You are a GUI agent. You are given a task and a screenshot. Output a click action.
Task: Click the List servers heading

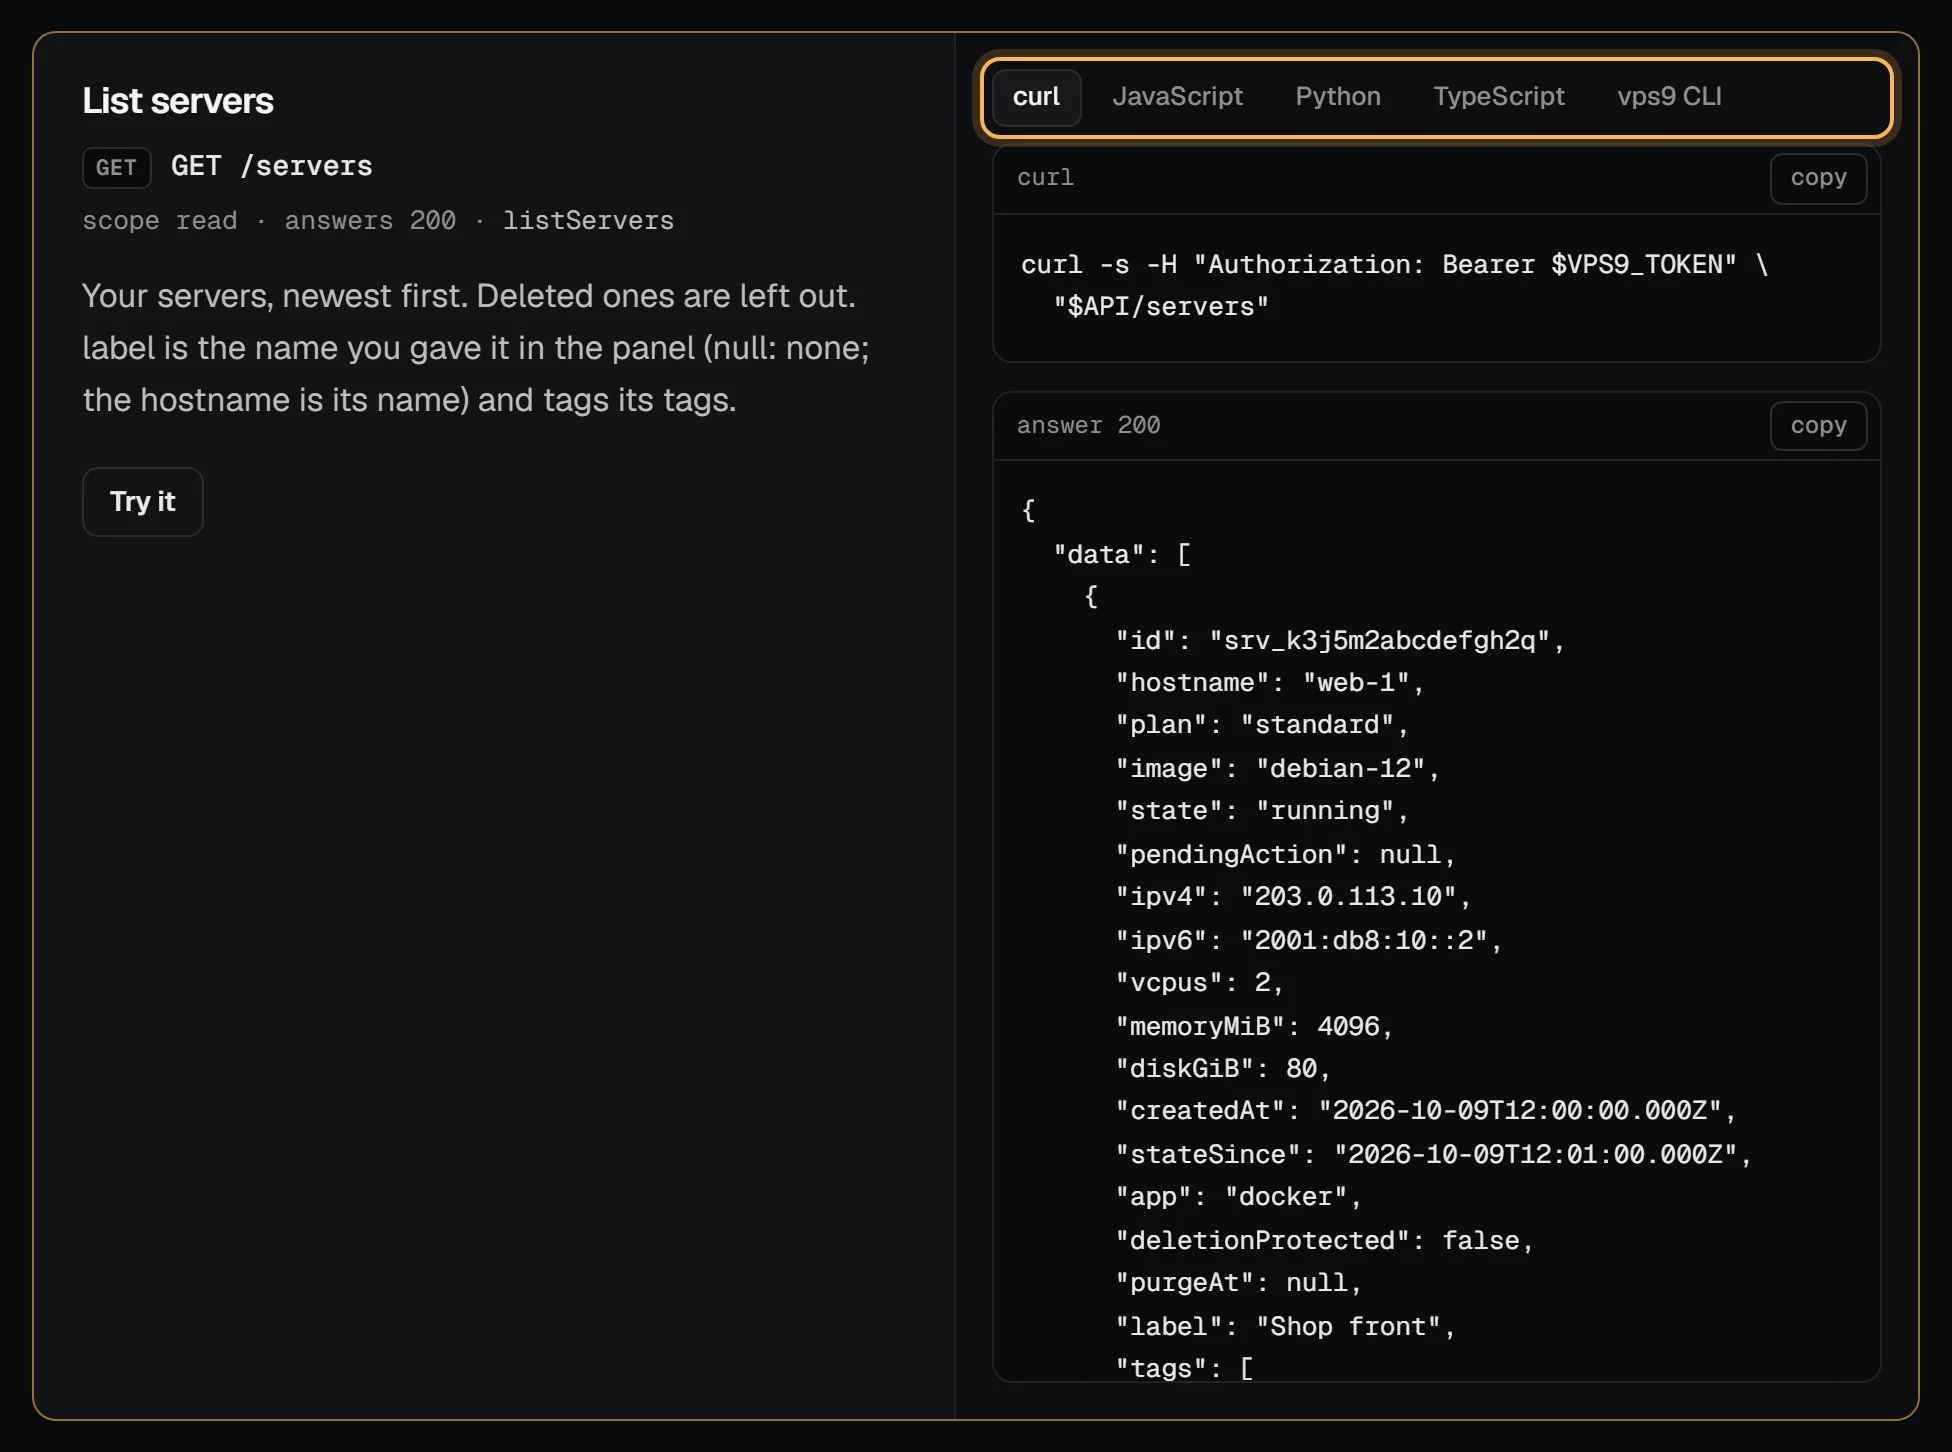[178, 101]
